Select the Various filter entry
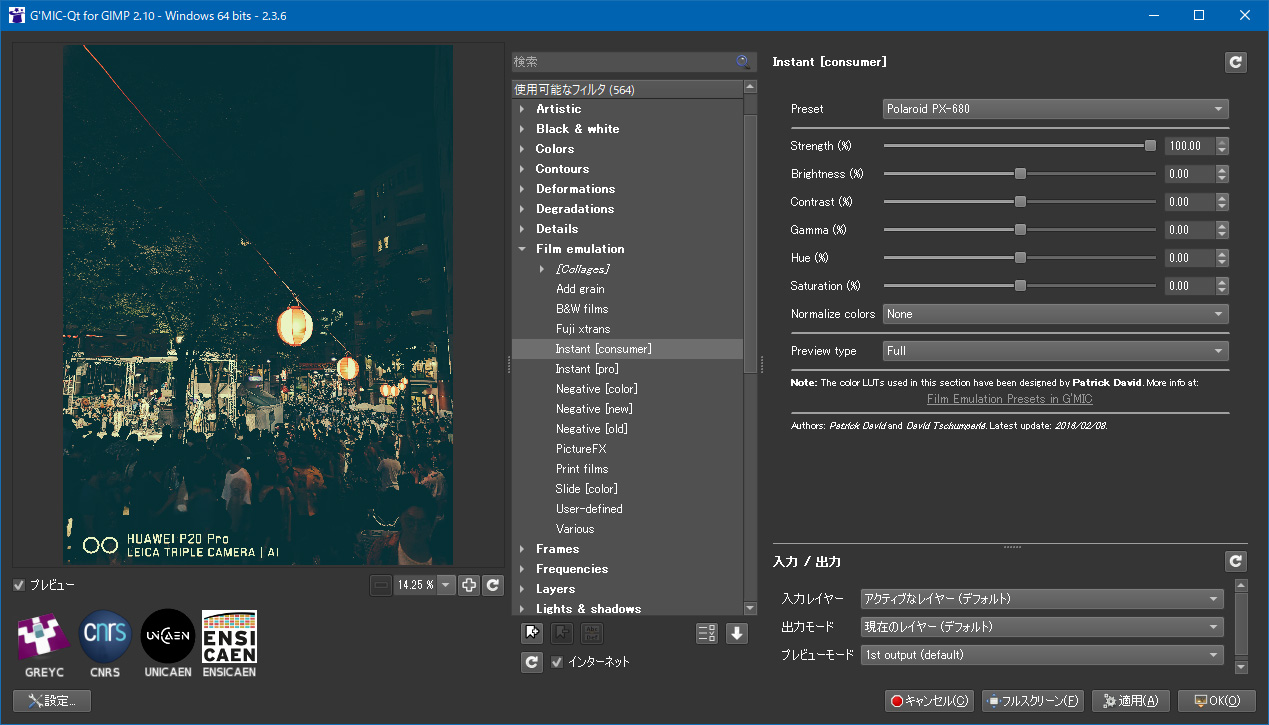 click(575, 529)
